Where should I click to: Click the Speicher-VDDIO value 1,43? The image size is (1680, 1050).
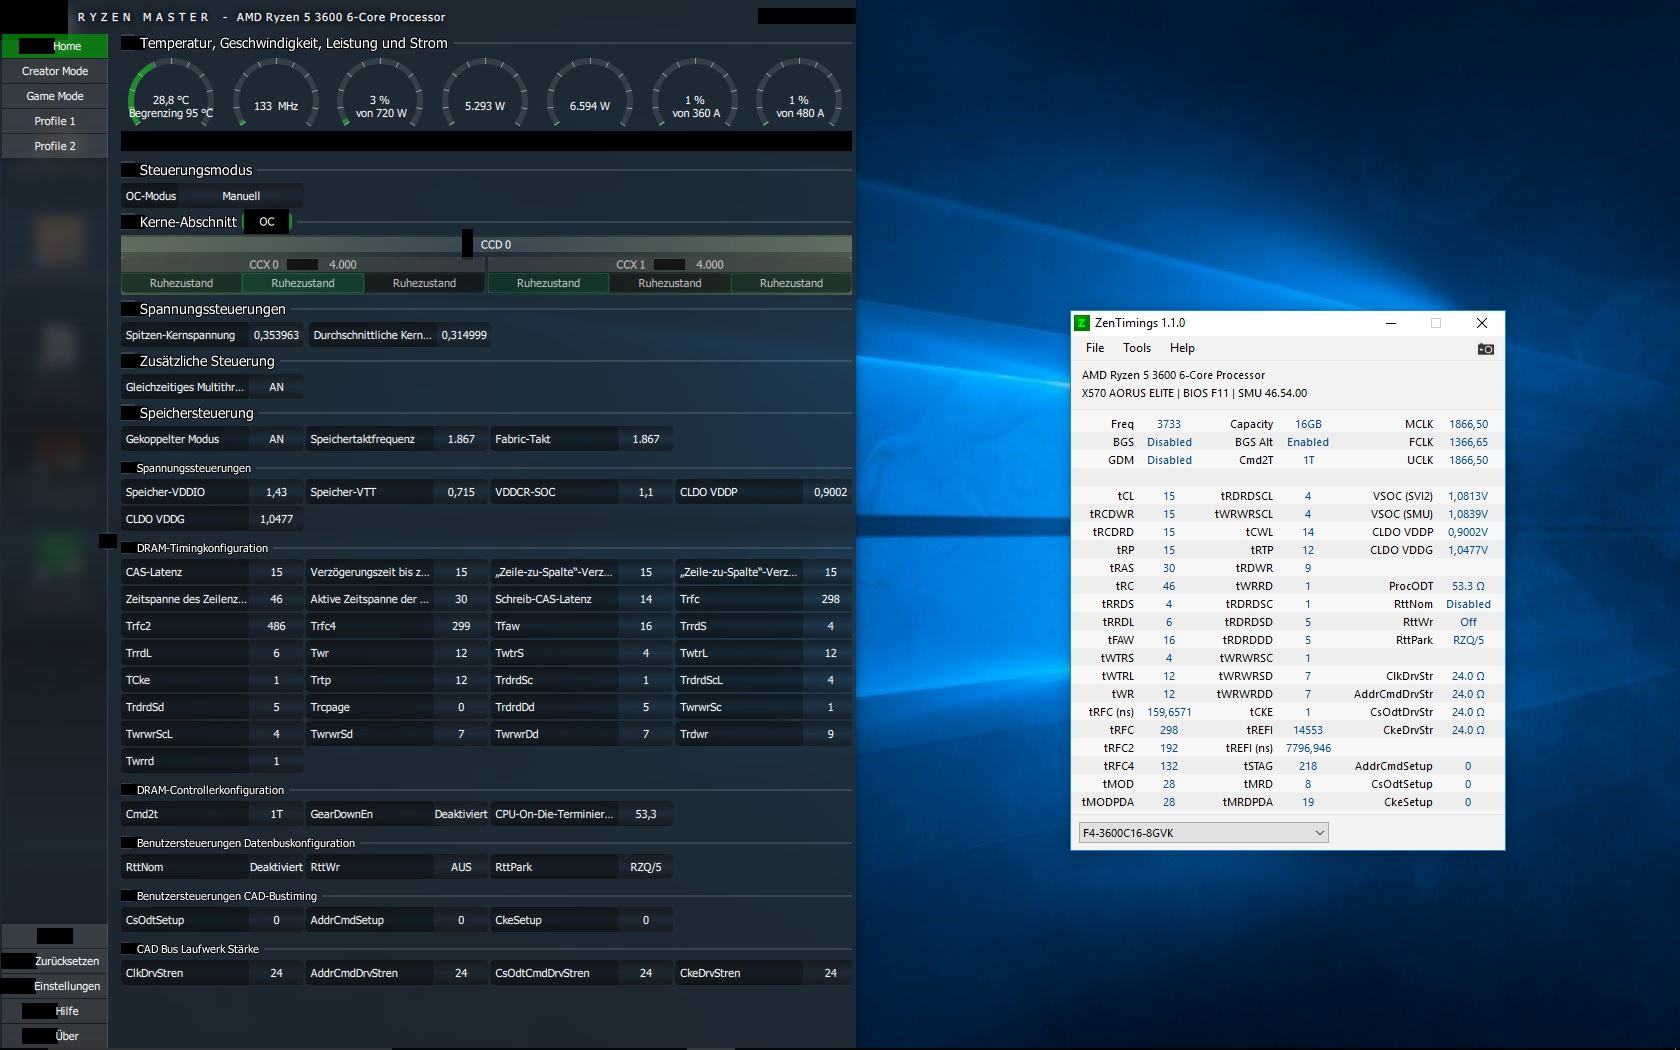coord(276,492)
